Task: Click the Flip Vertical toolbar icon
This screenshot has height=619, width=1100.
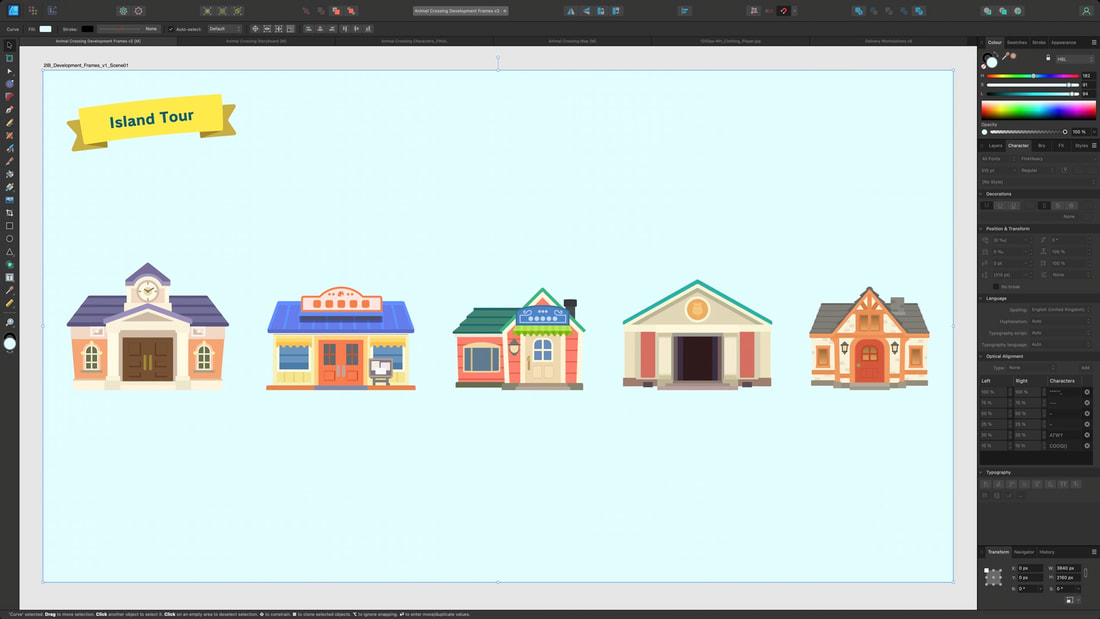Action: coord(586,11)
